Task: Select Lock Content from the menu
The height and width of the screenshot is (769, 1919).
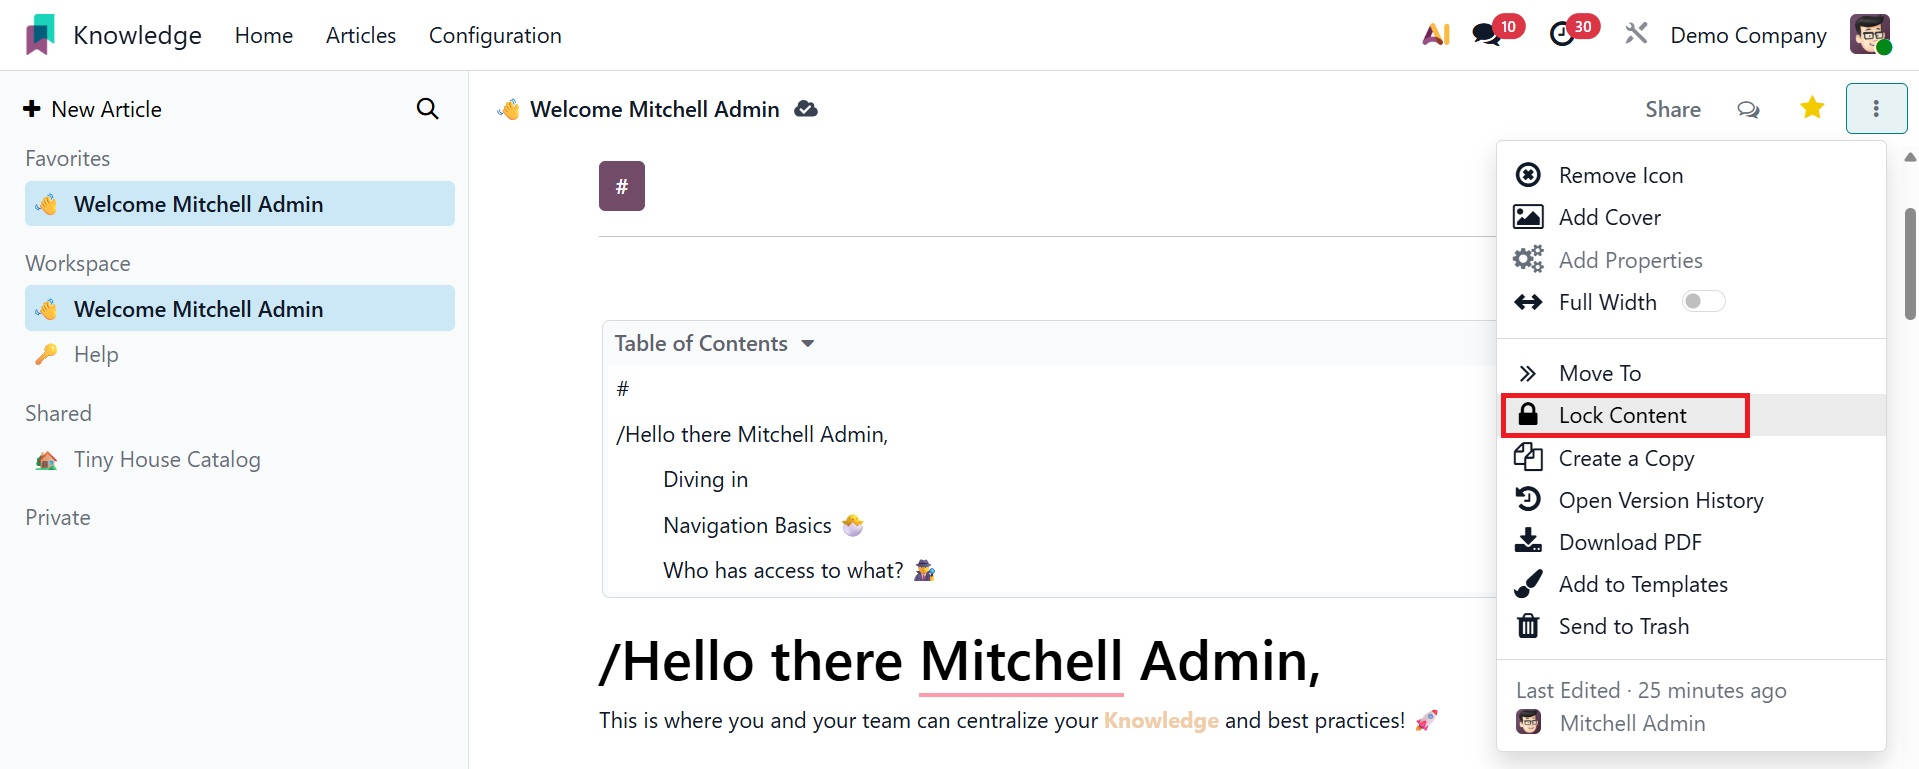Action: pos(1622,415)
